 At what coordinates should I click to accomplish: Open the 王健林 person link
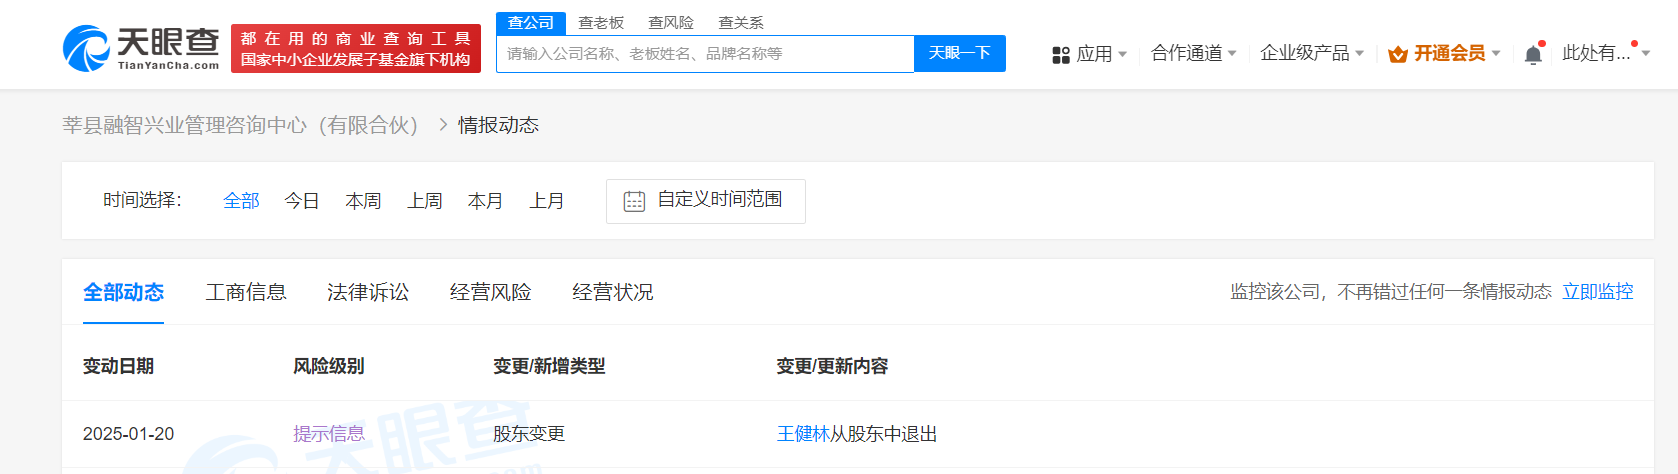click(803, 434)
